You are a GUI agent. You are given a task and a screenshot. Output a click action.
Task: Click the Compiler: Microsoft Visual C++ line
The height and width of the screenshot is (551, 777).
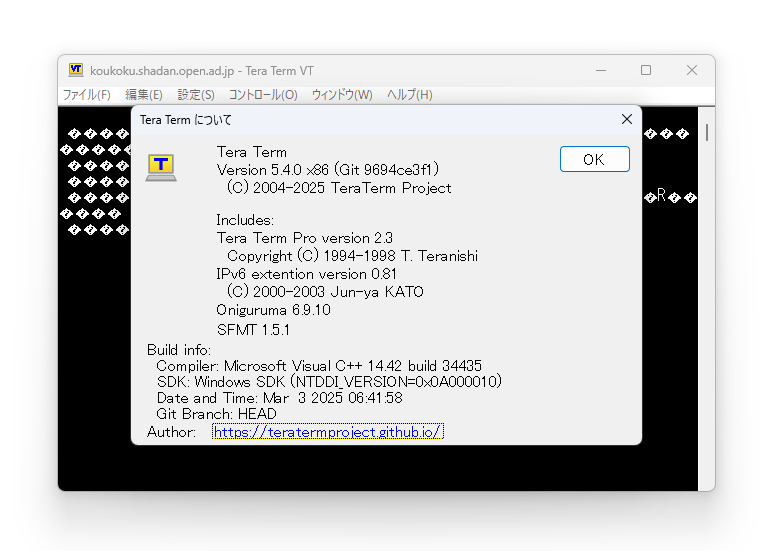click(319, 366)
